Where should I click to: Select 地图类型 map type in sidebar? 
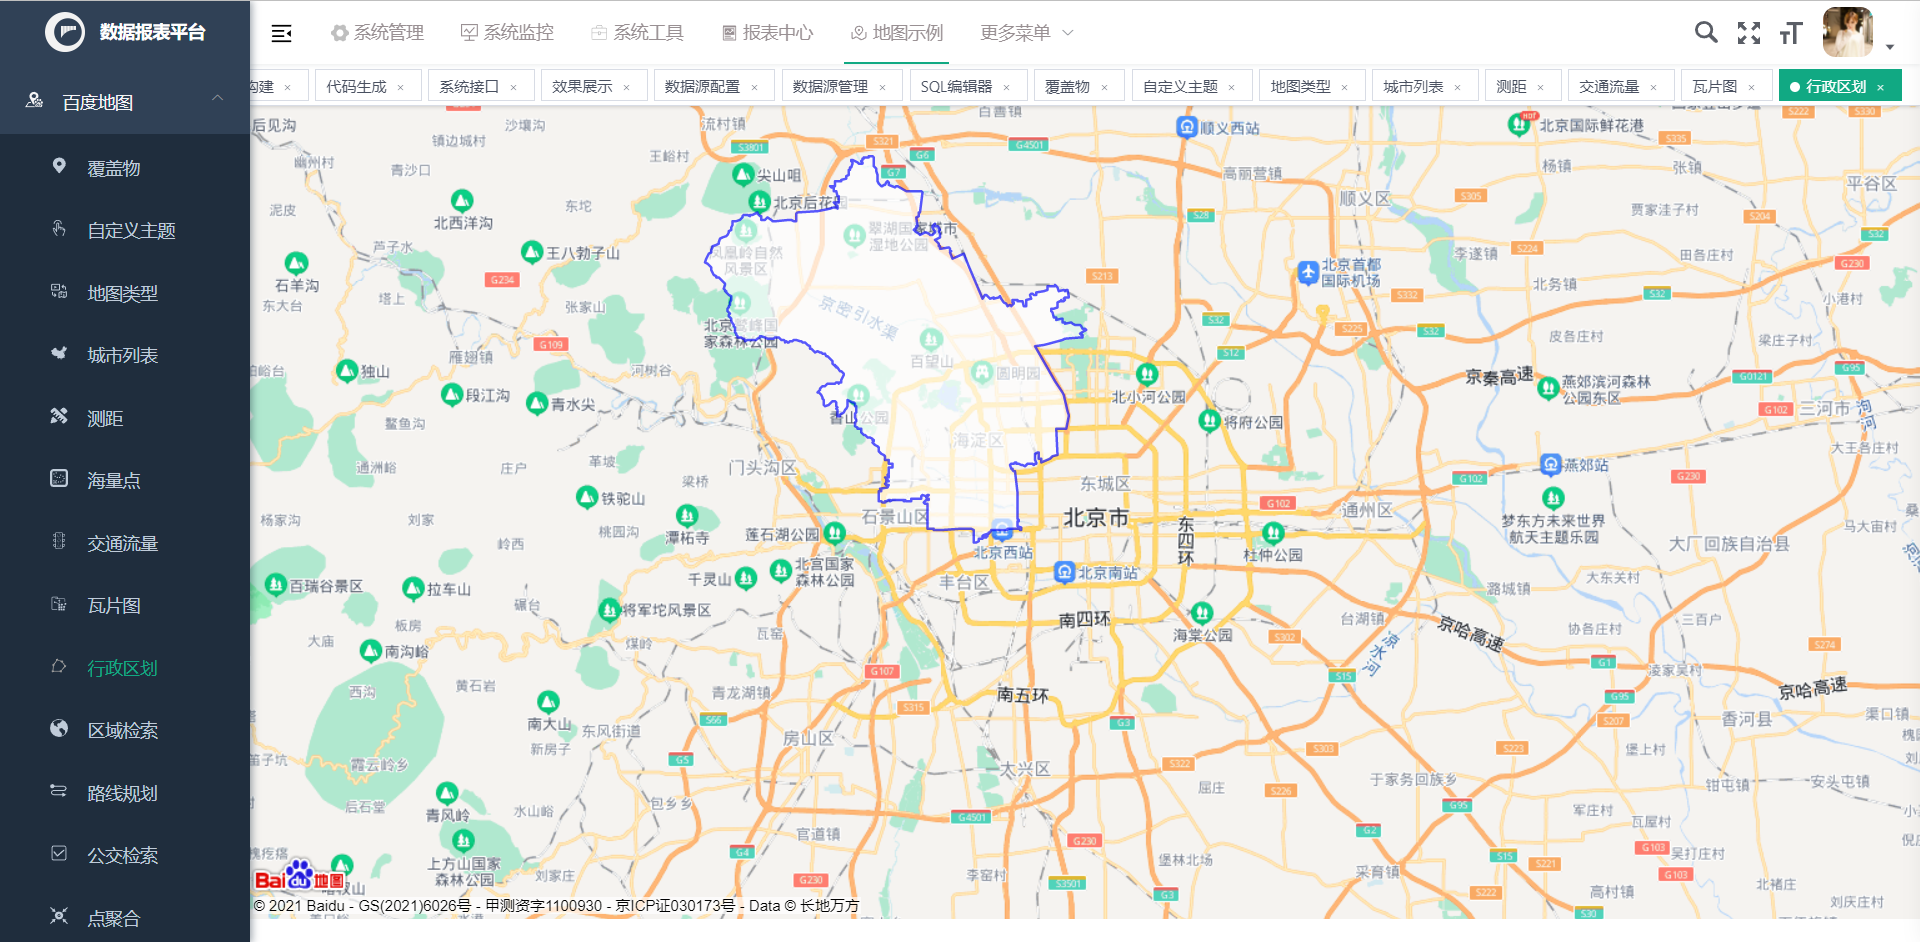122,292
